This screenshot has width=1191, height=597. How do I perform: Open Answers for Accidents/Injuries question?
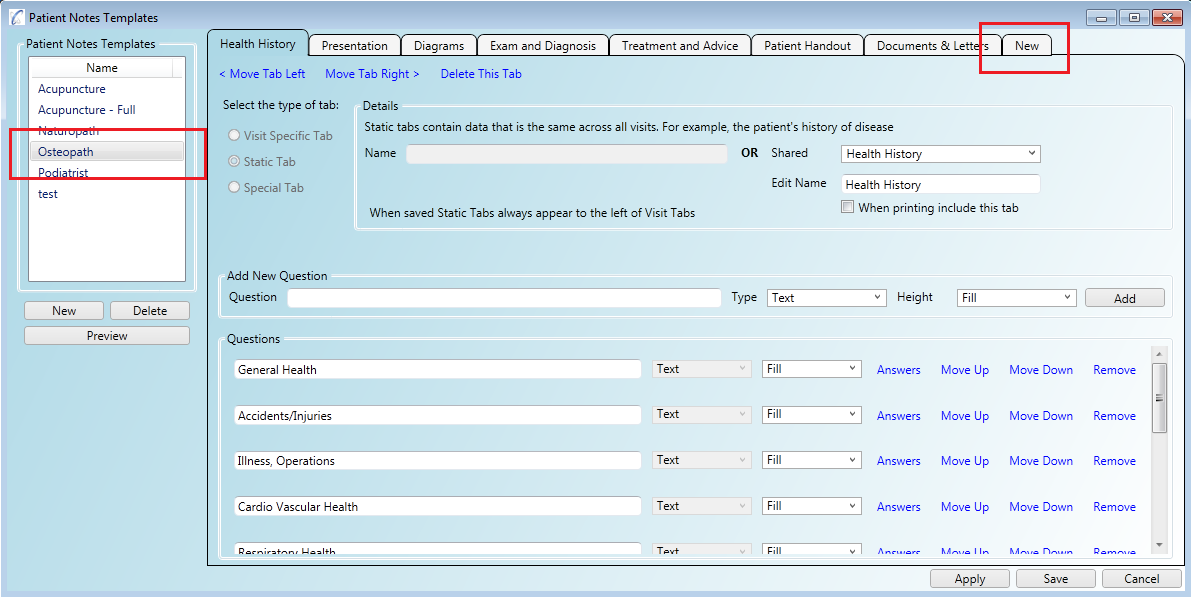[898, 416]
